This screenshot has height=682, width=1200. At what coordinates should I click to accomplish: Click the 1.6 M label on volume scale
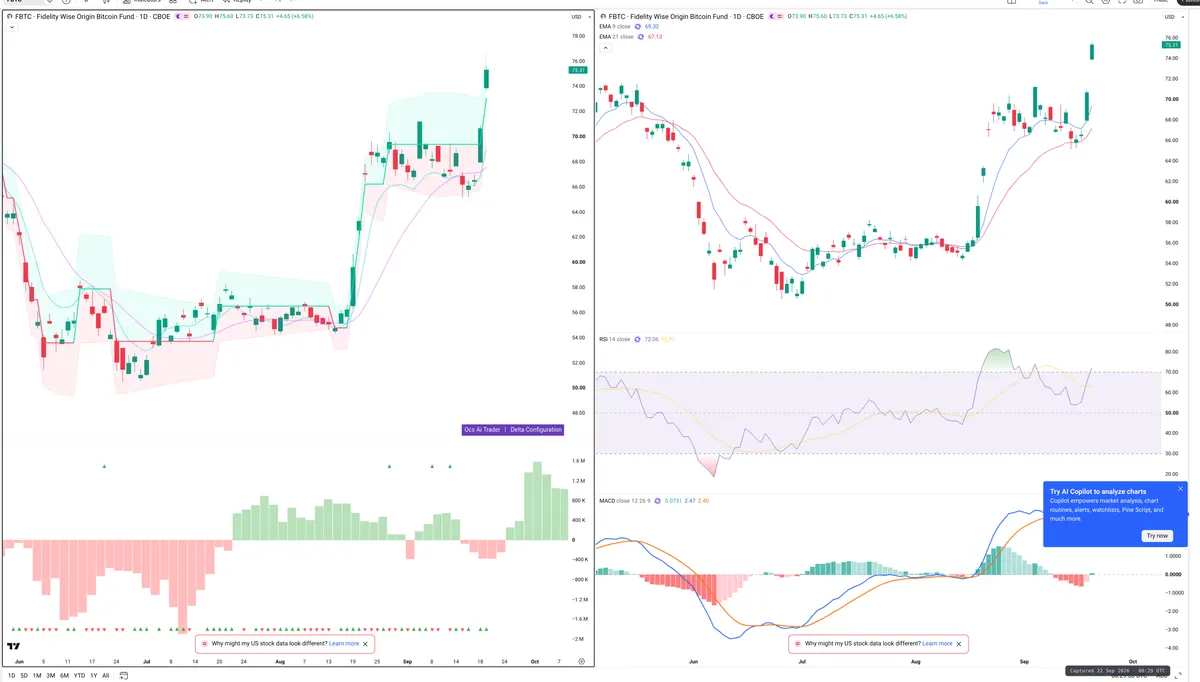(x=578, y=461)
